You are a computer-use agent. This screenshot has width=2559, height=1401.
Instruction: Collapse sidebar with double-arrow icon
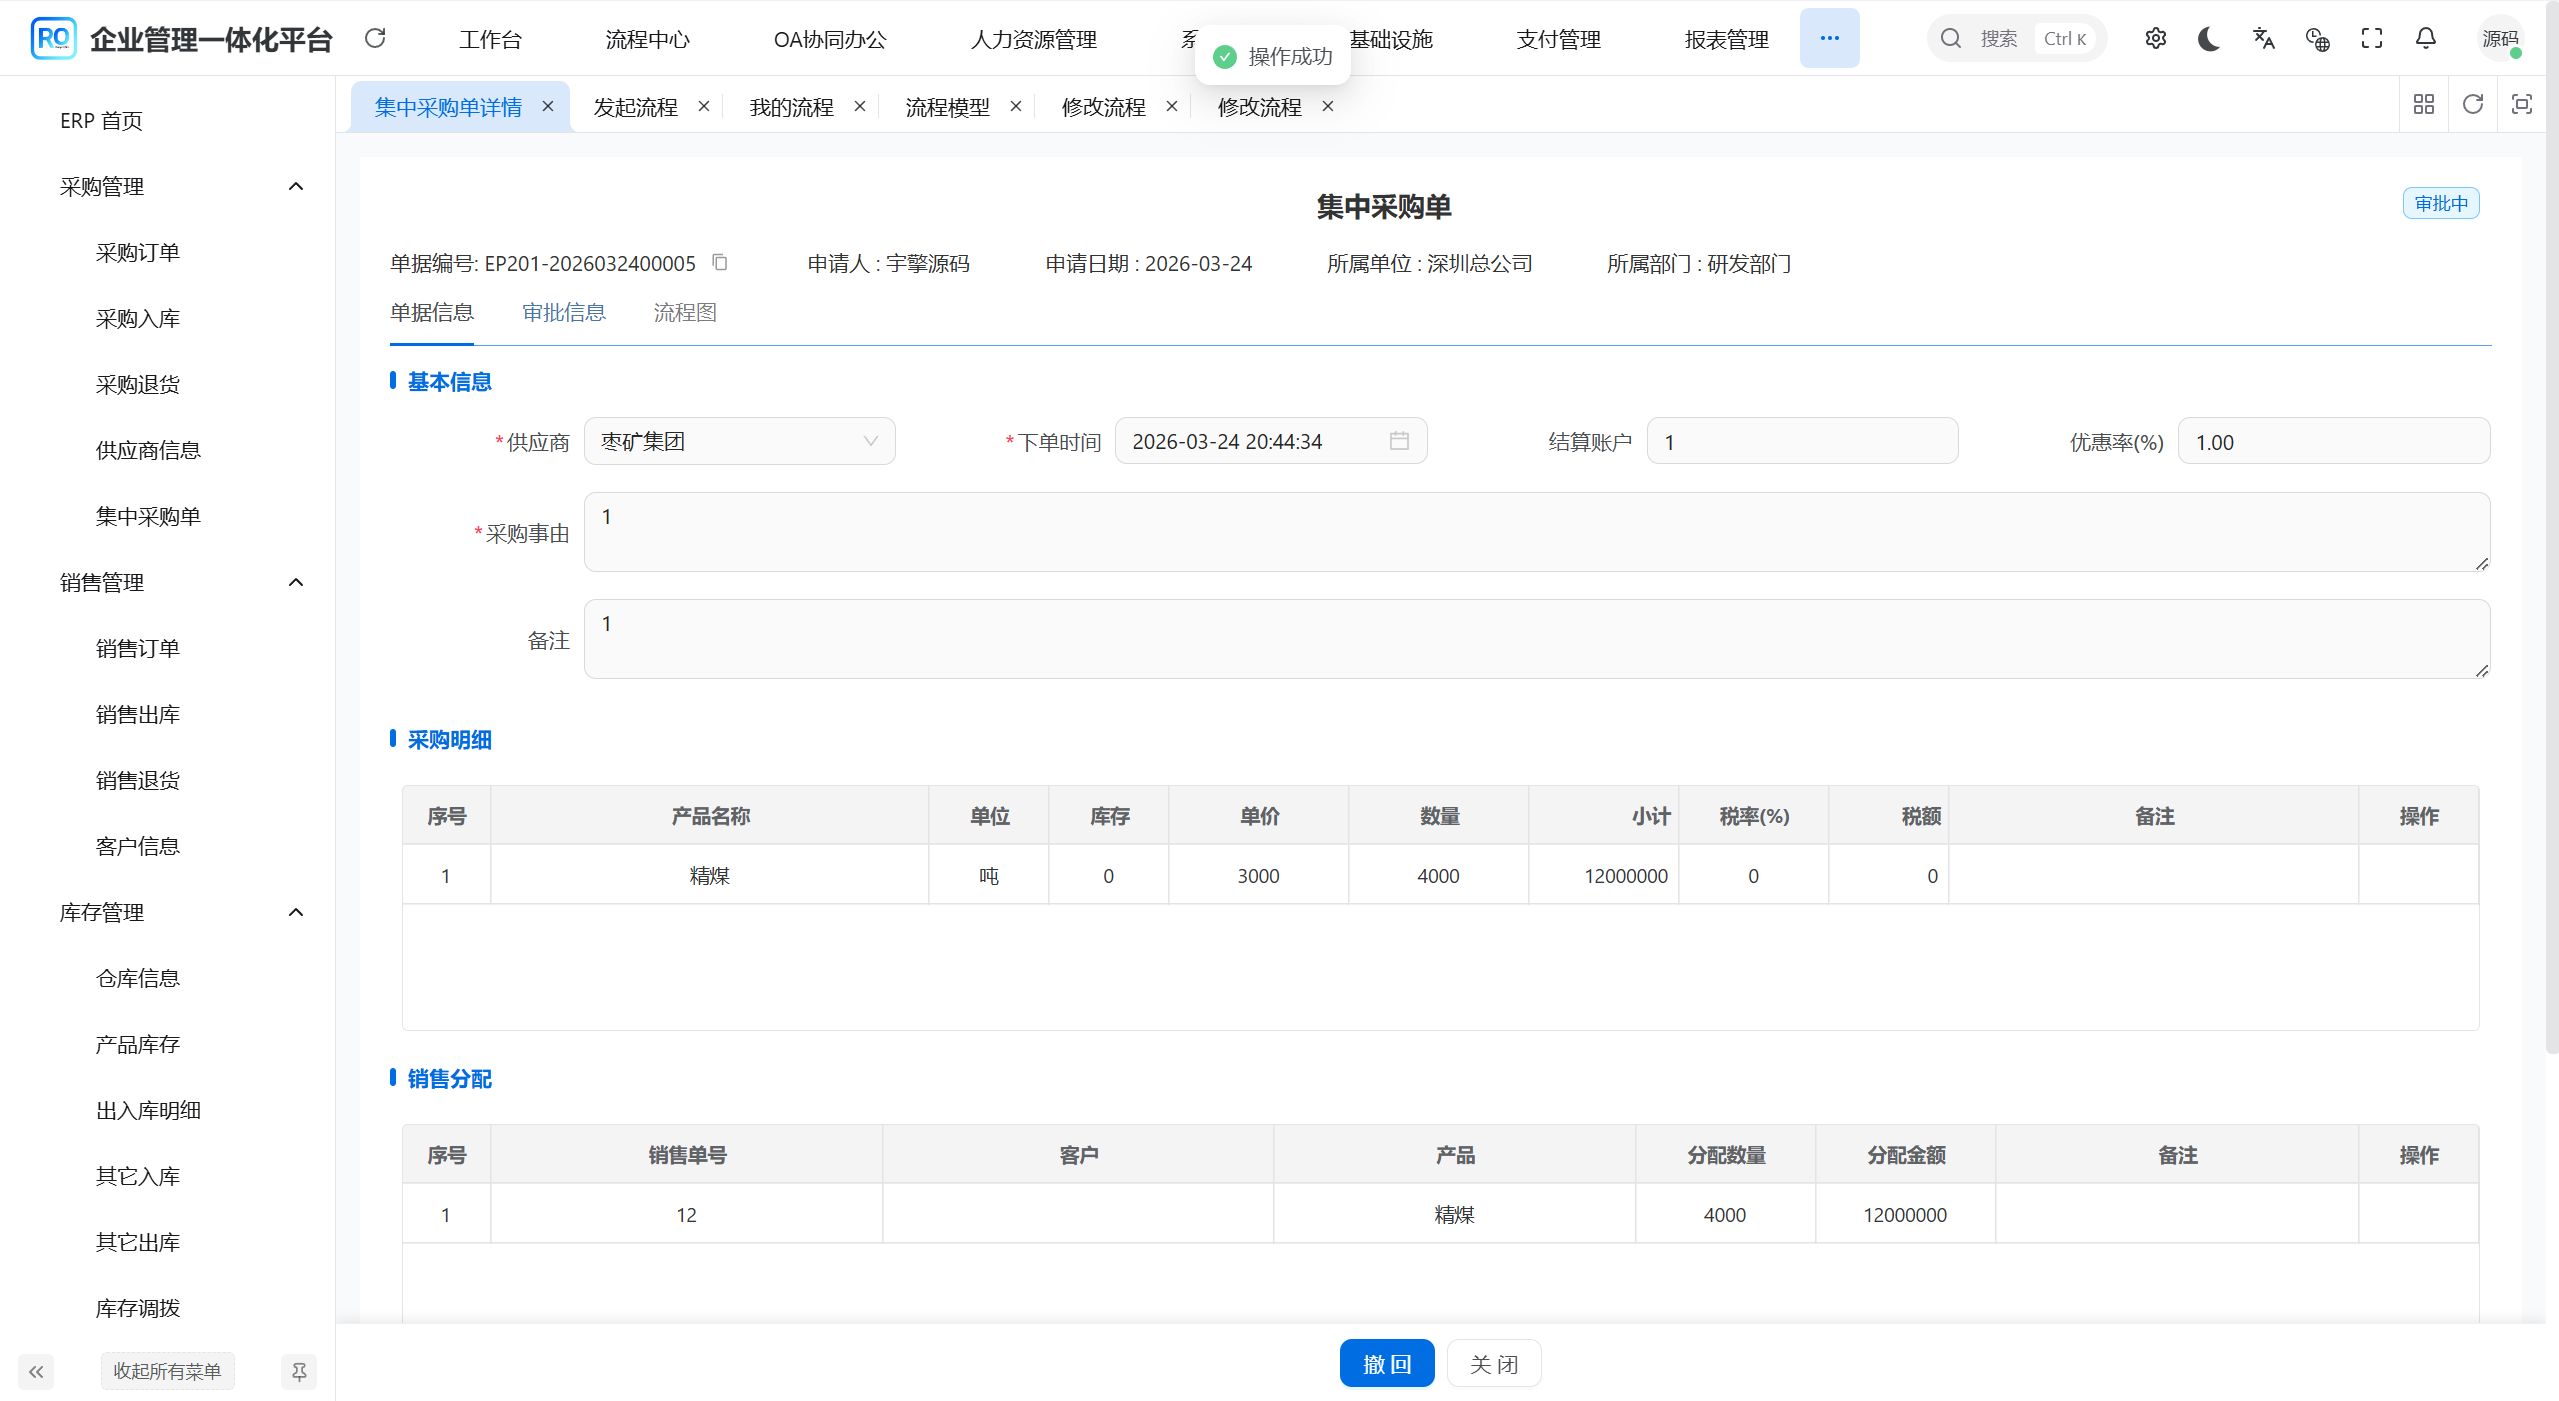coord(36,1371)
